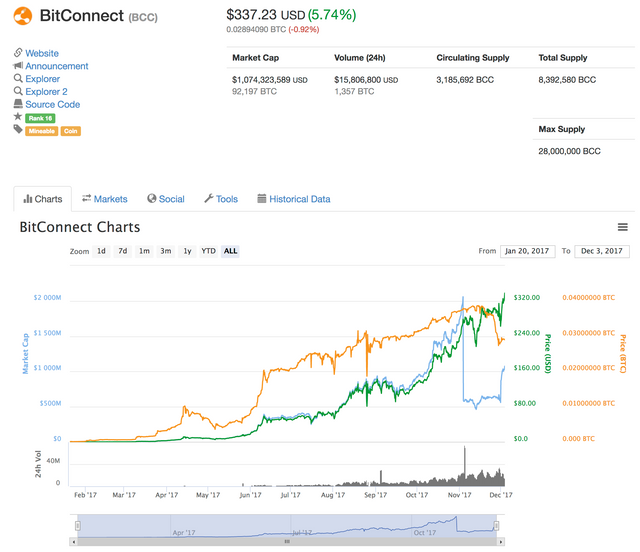The height and width of the screenshot is (552, 640).
Task: Click the magnifier icon beside Explorer
Action: tap(18, 78)
